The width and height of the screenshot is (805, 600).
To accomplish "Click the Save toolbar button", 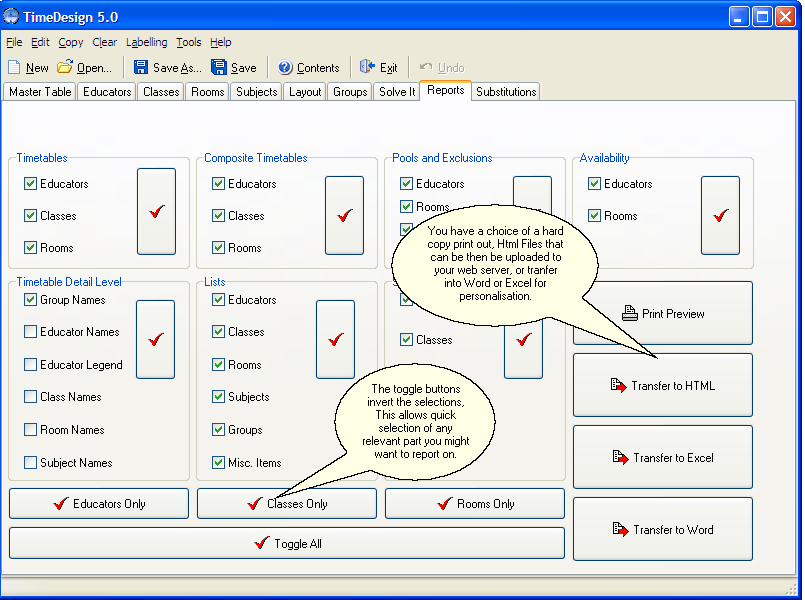I will pyautogui.click(x=234, y=67).
